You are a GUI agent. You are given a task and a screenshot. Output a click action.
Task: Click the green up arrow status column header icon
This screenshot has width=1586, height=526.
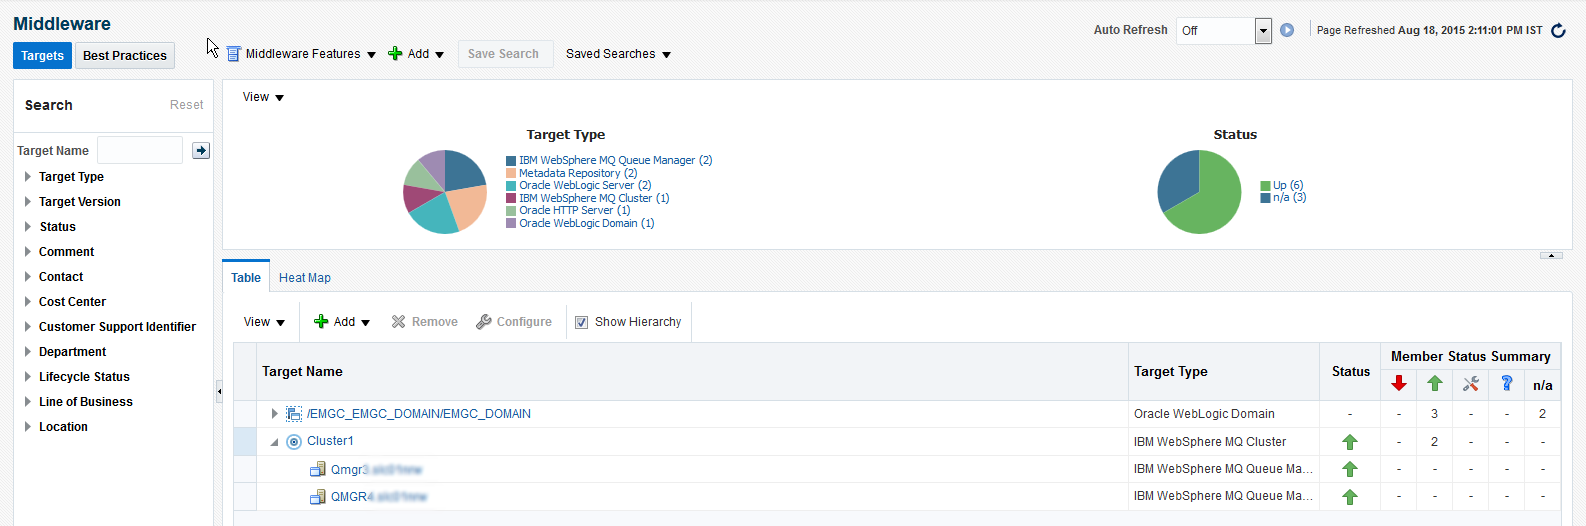1435,384
